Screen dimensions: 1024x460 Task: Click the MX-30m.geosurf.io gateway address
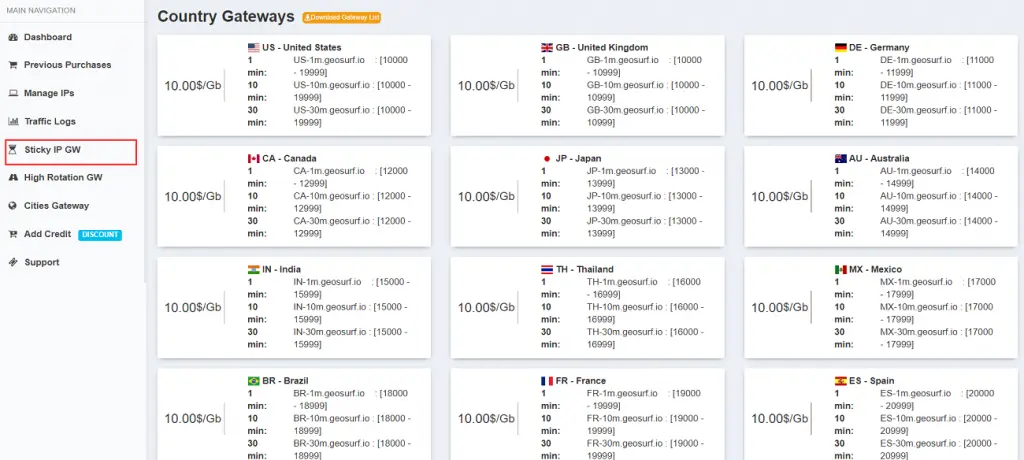click(919, 332)
